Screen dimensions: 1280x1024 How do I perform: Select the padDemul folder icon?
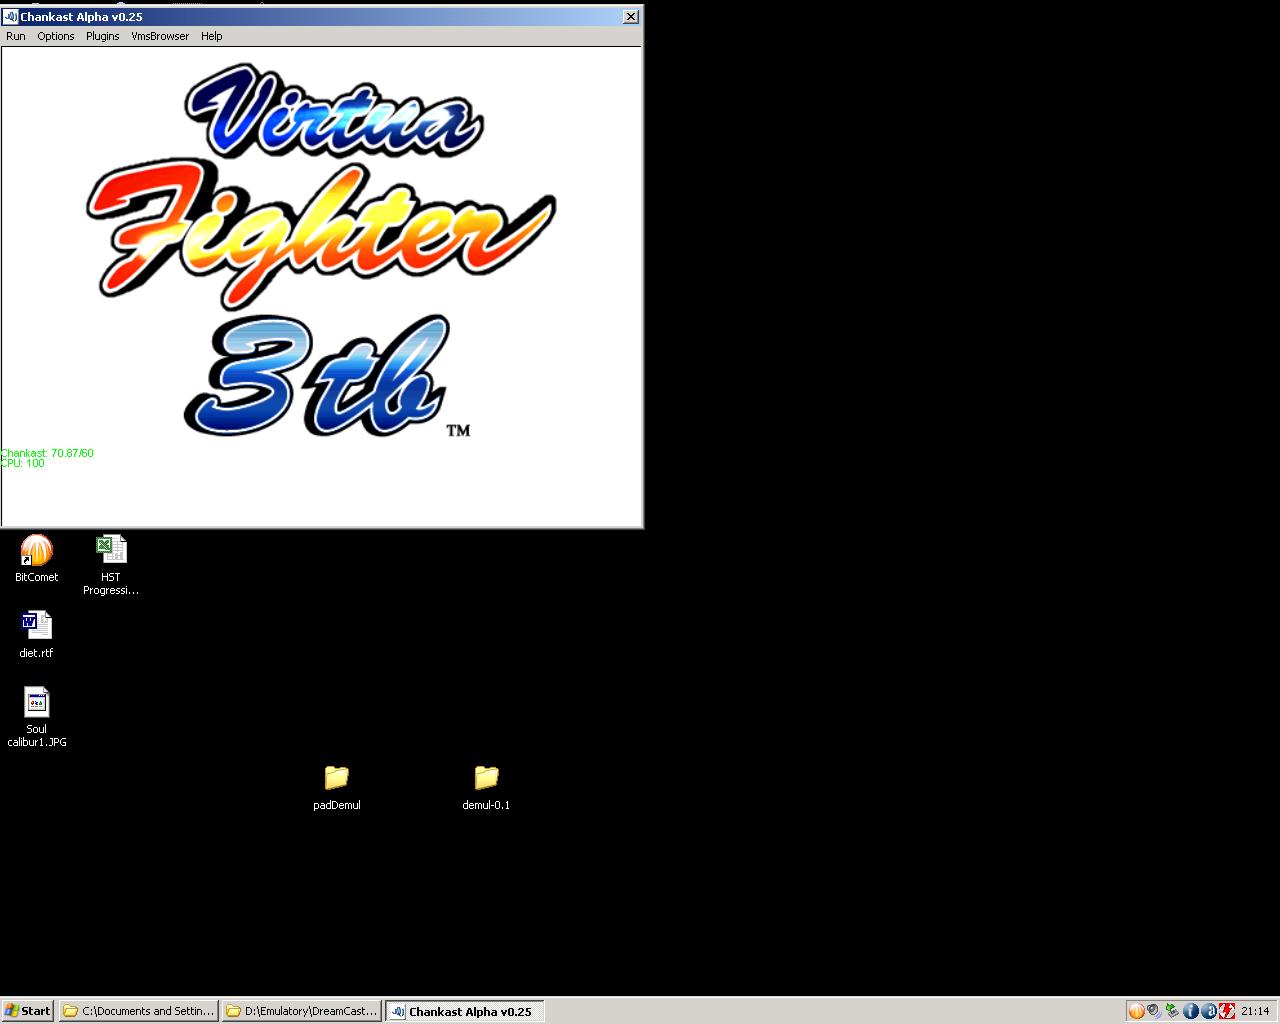[x=336, y=778]
